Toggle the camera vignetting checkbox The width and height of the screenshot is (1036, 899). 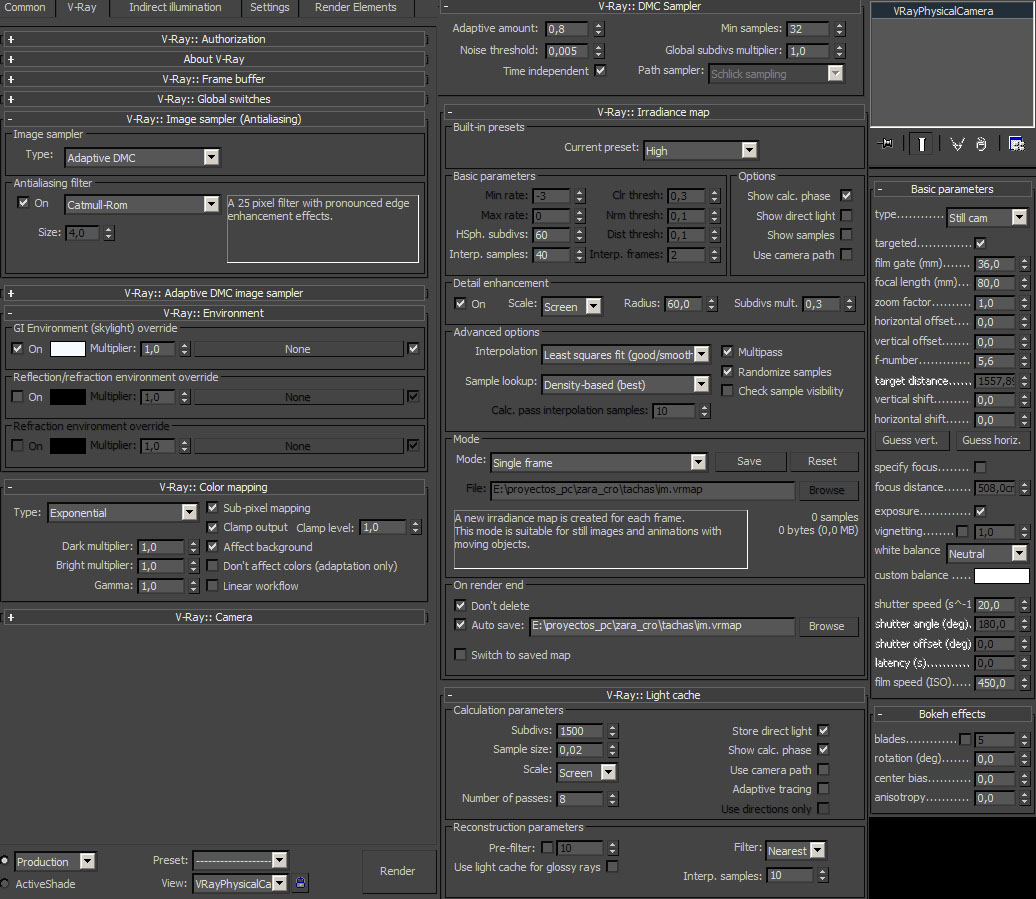tap(963, 531)
